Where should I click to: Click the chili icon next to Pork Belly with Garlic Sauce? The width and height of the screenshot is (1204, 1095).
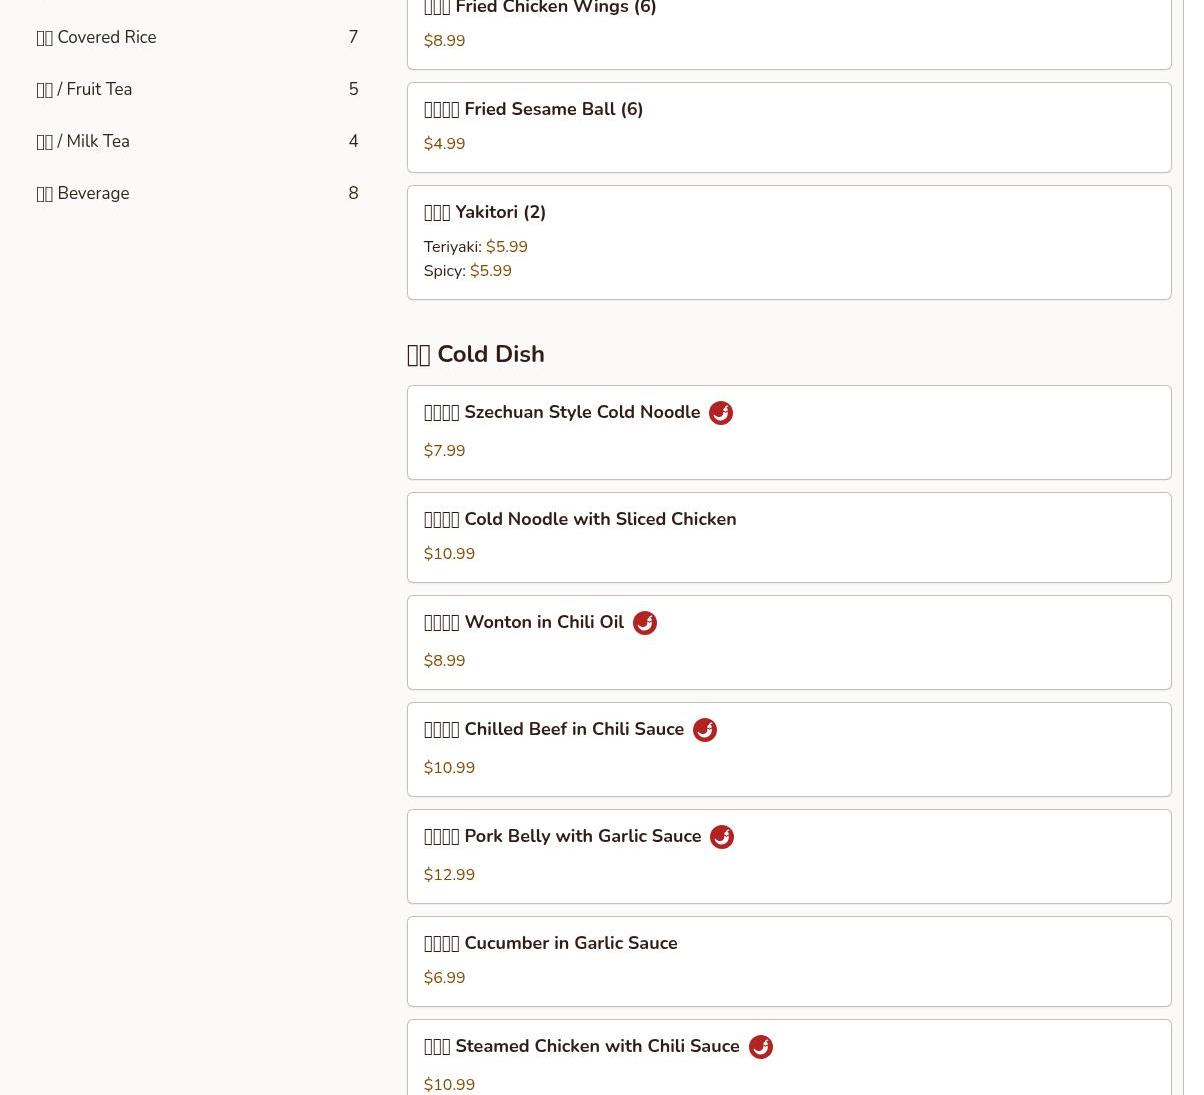(x=721, y=837)
